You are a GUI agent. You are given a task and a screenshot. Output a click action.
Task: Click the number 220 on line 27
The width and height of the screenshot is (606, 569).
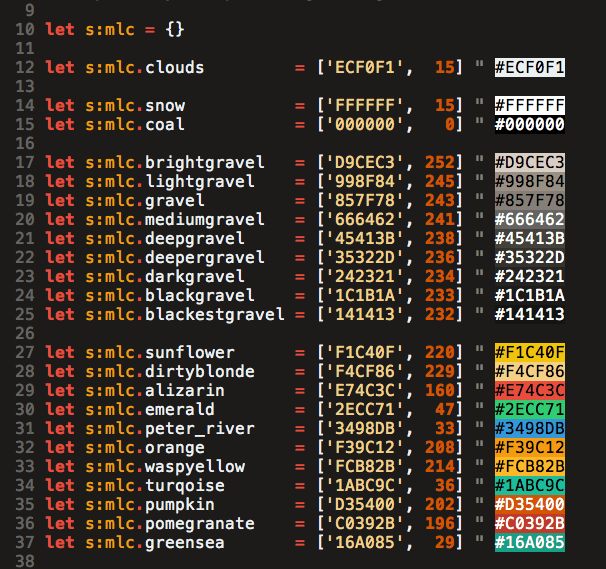click(x=440, y=352)
